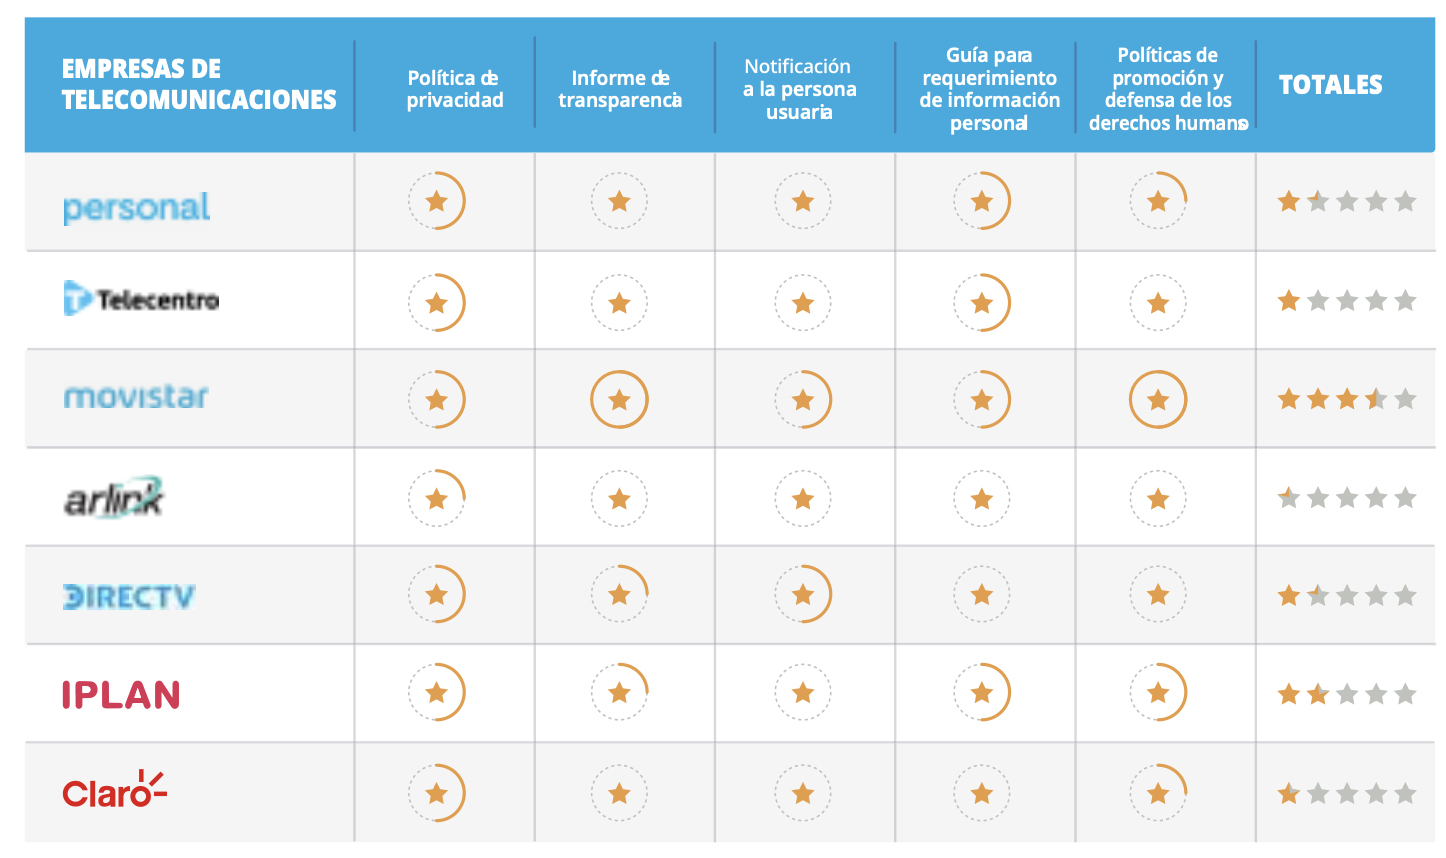Click the Política de privacidad header
Viewport: 1446px width, 858px height.
coord(455,89)
